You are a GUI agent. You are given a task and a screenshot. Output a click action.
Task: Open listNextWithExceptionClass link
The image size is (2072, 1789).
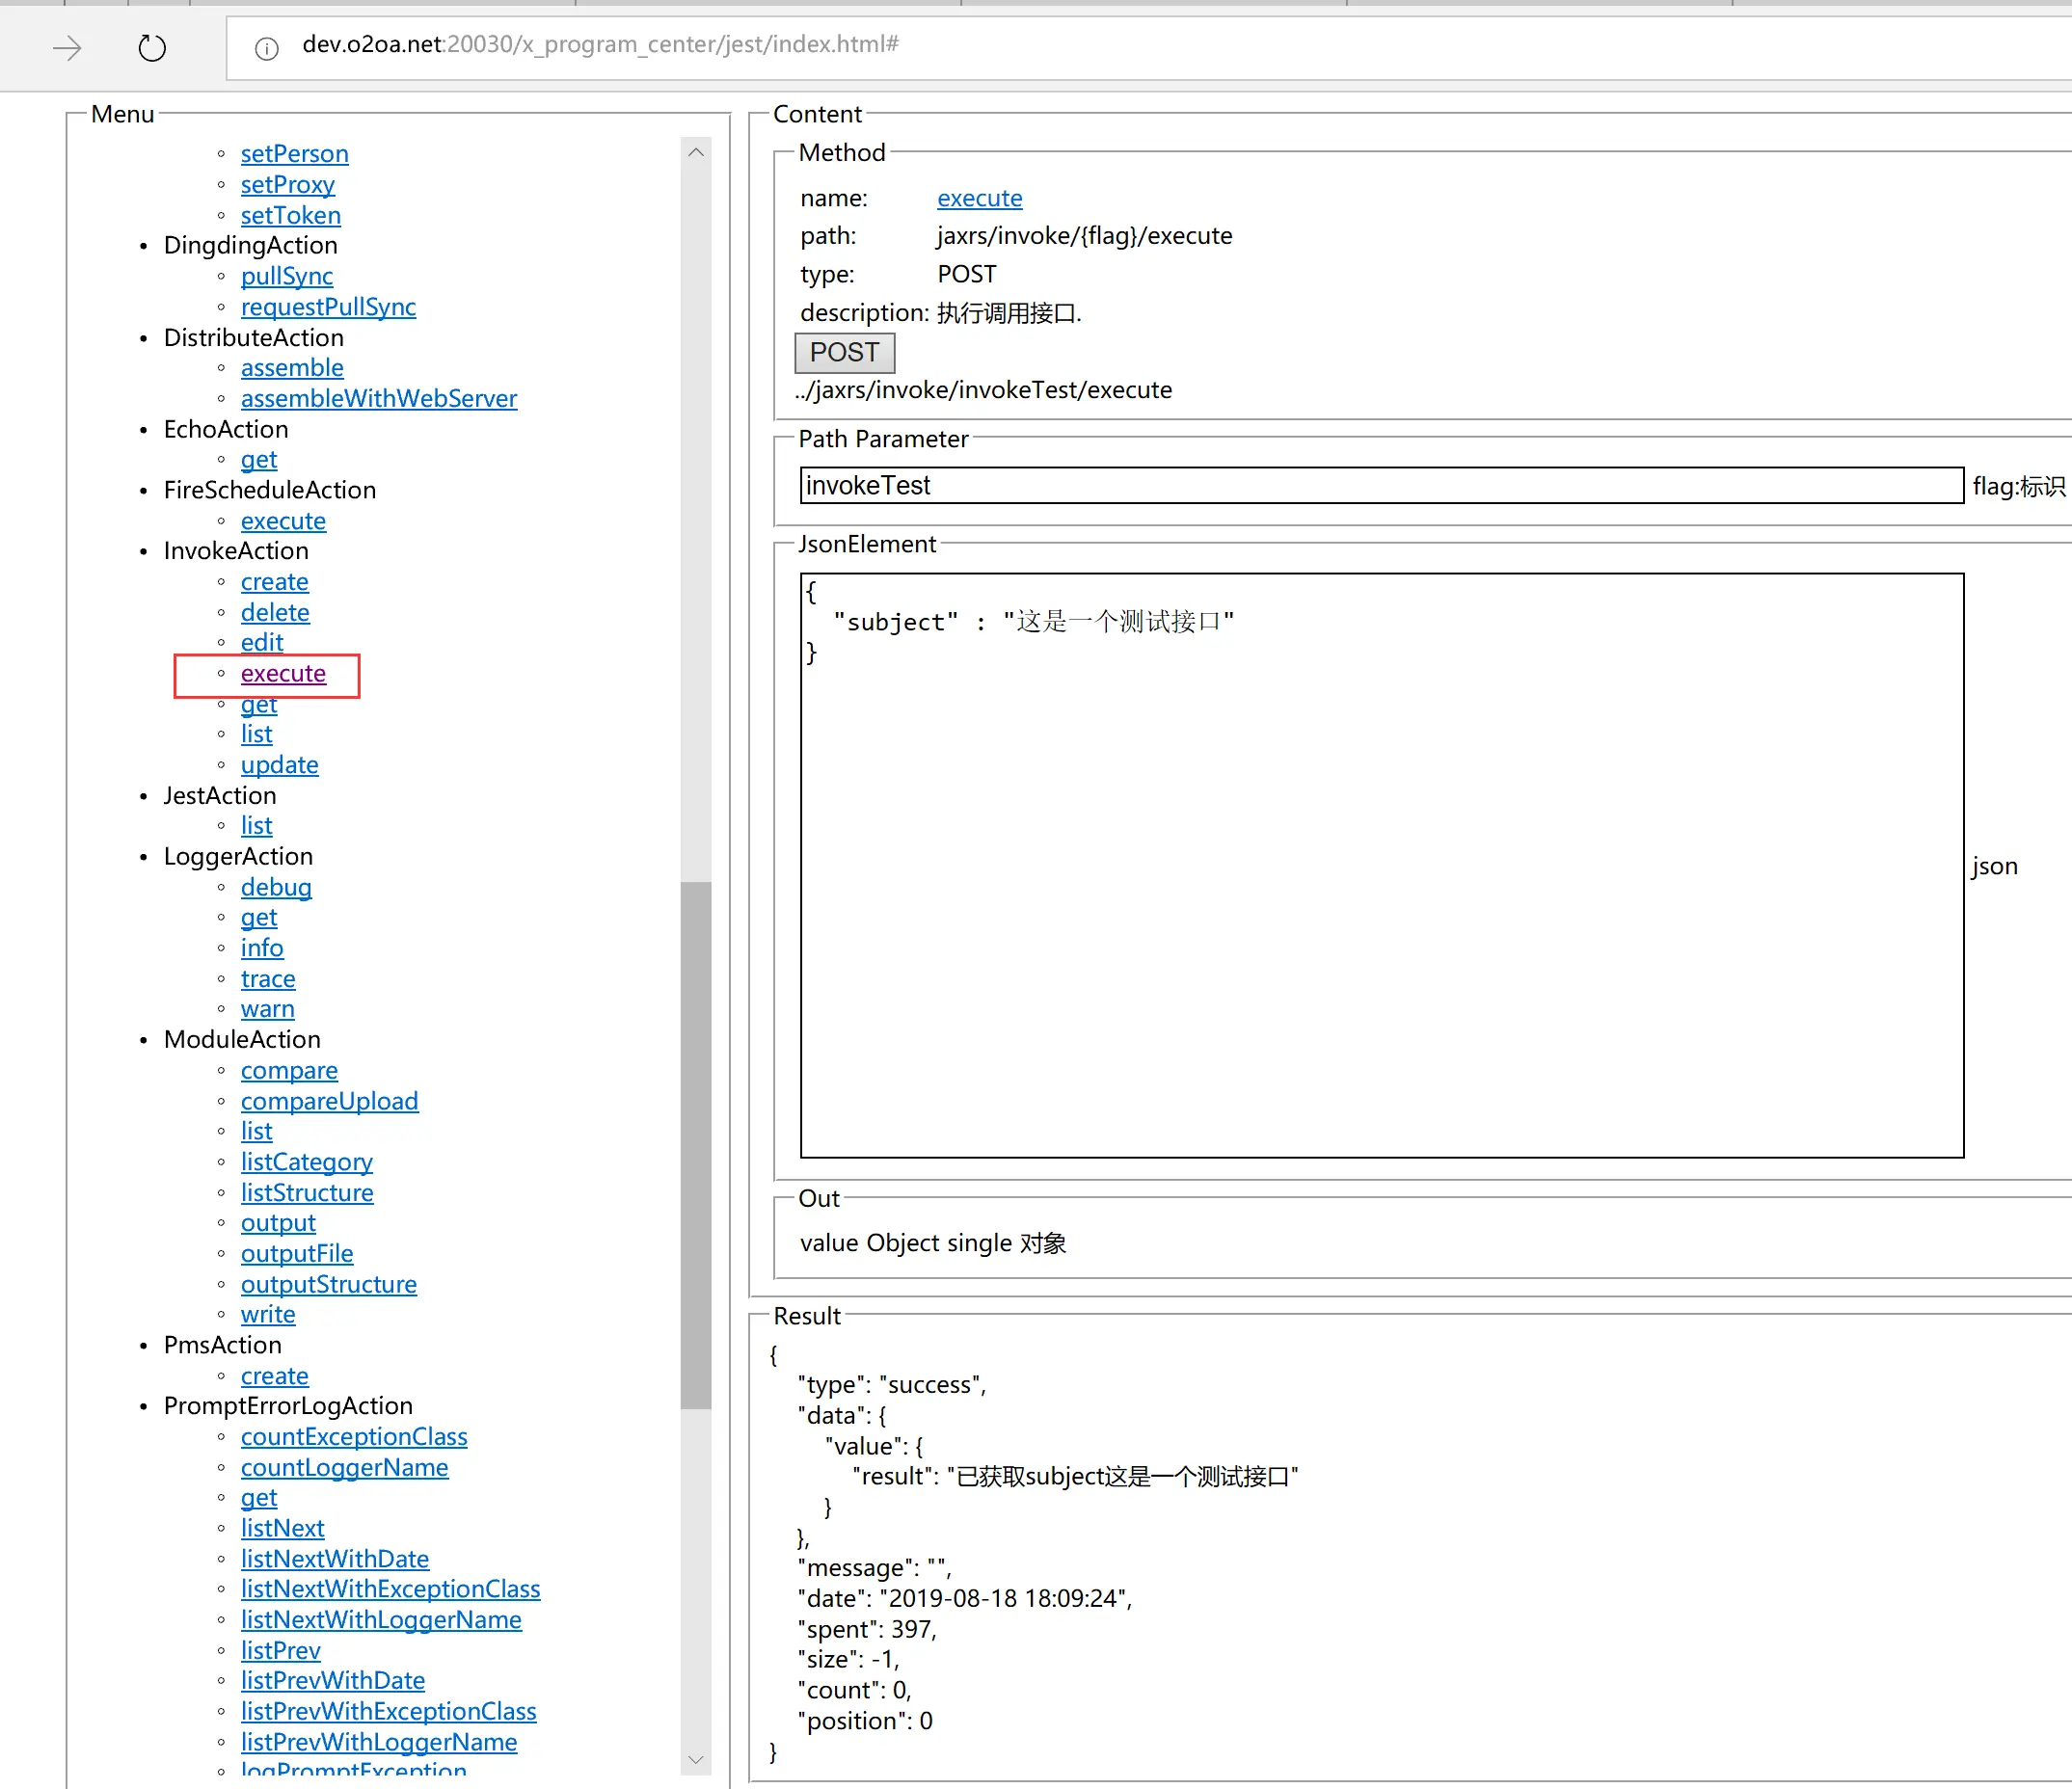pyautogui.click(x=390, y=1589)
